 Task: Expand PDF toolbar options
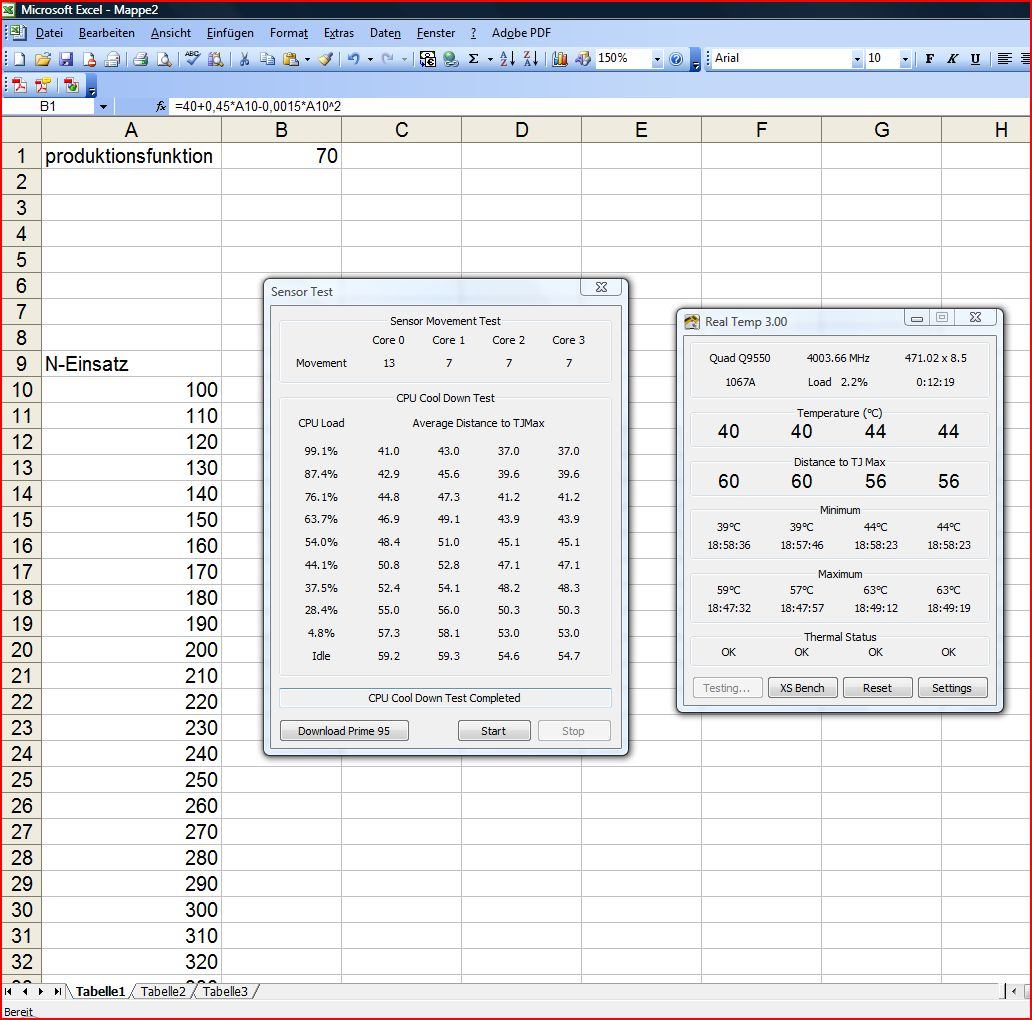[x=92, y=86]
